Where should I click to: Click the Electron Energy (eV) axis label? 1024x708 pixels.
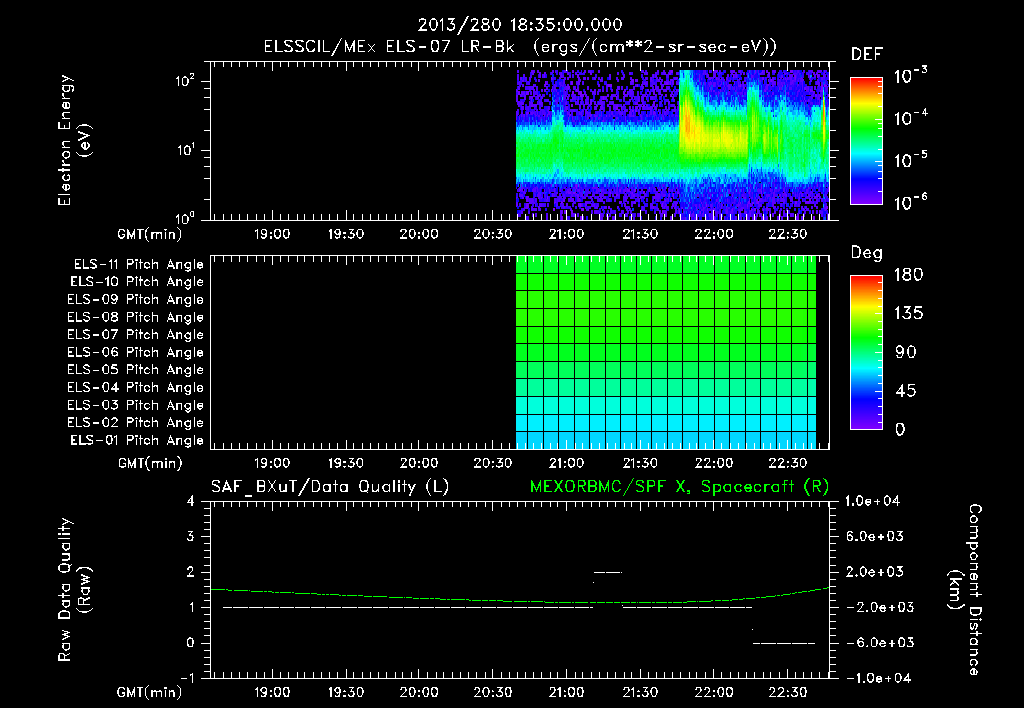tap(73, 140)
